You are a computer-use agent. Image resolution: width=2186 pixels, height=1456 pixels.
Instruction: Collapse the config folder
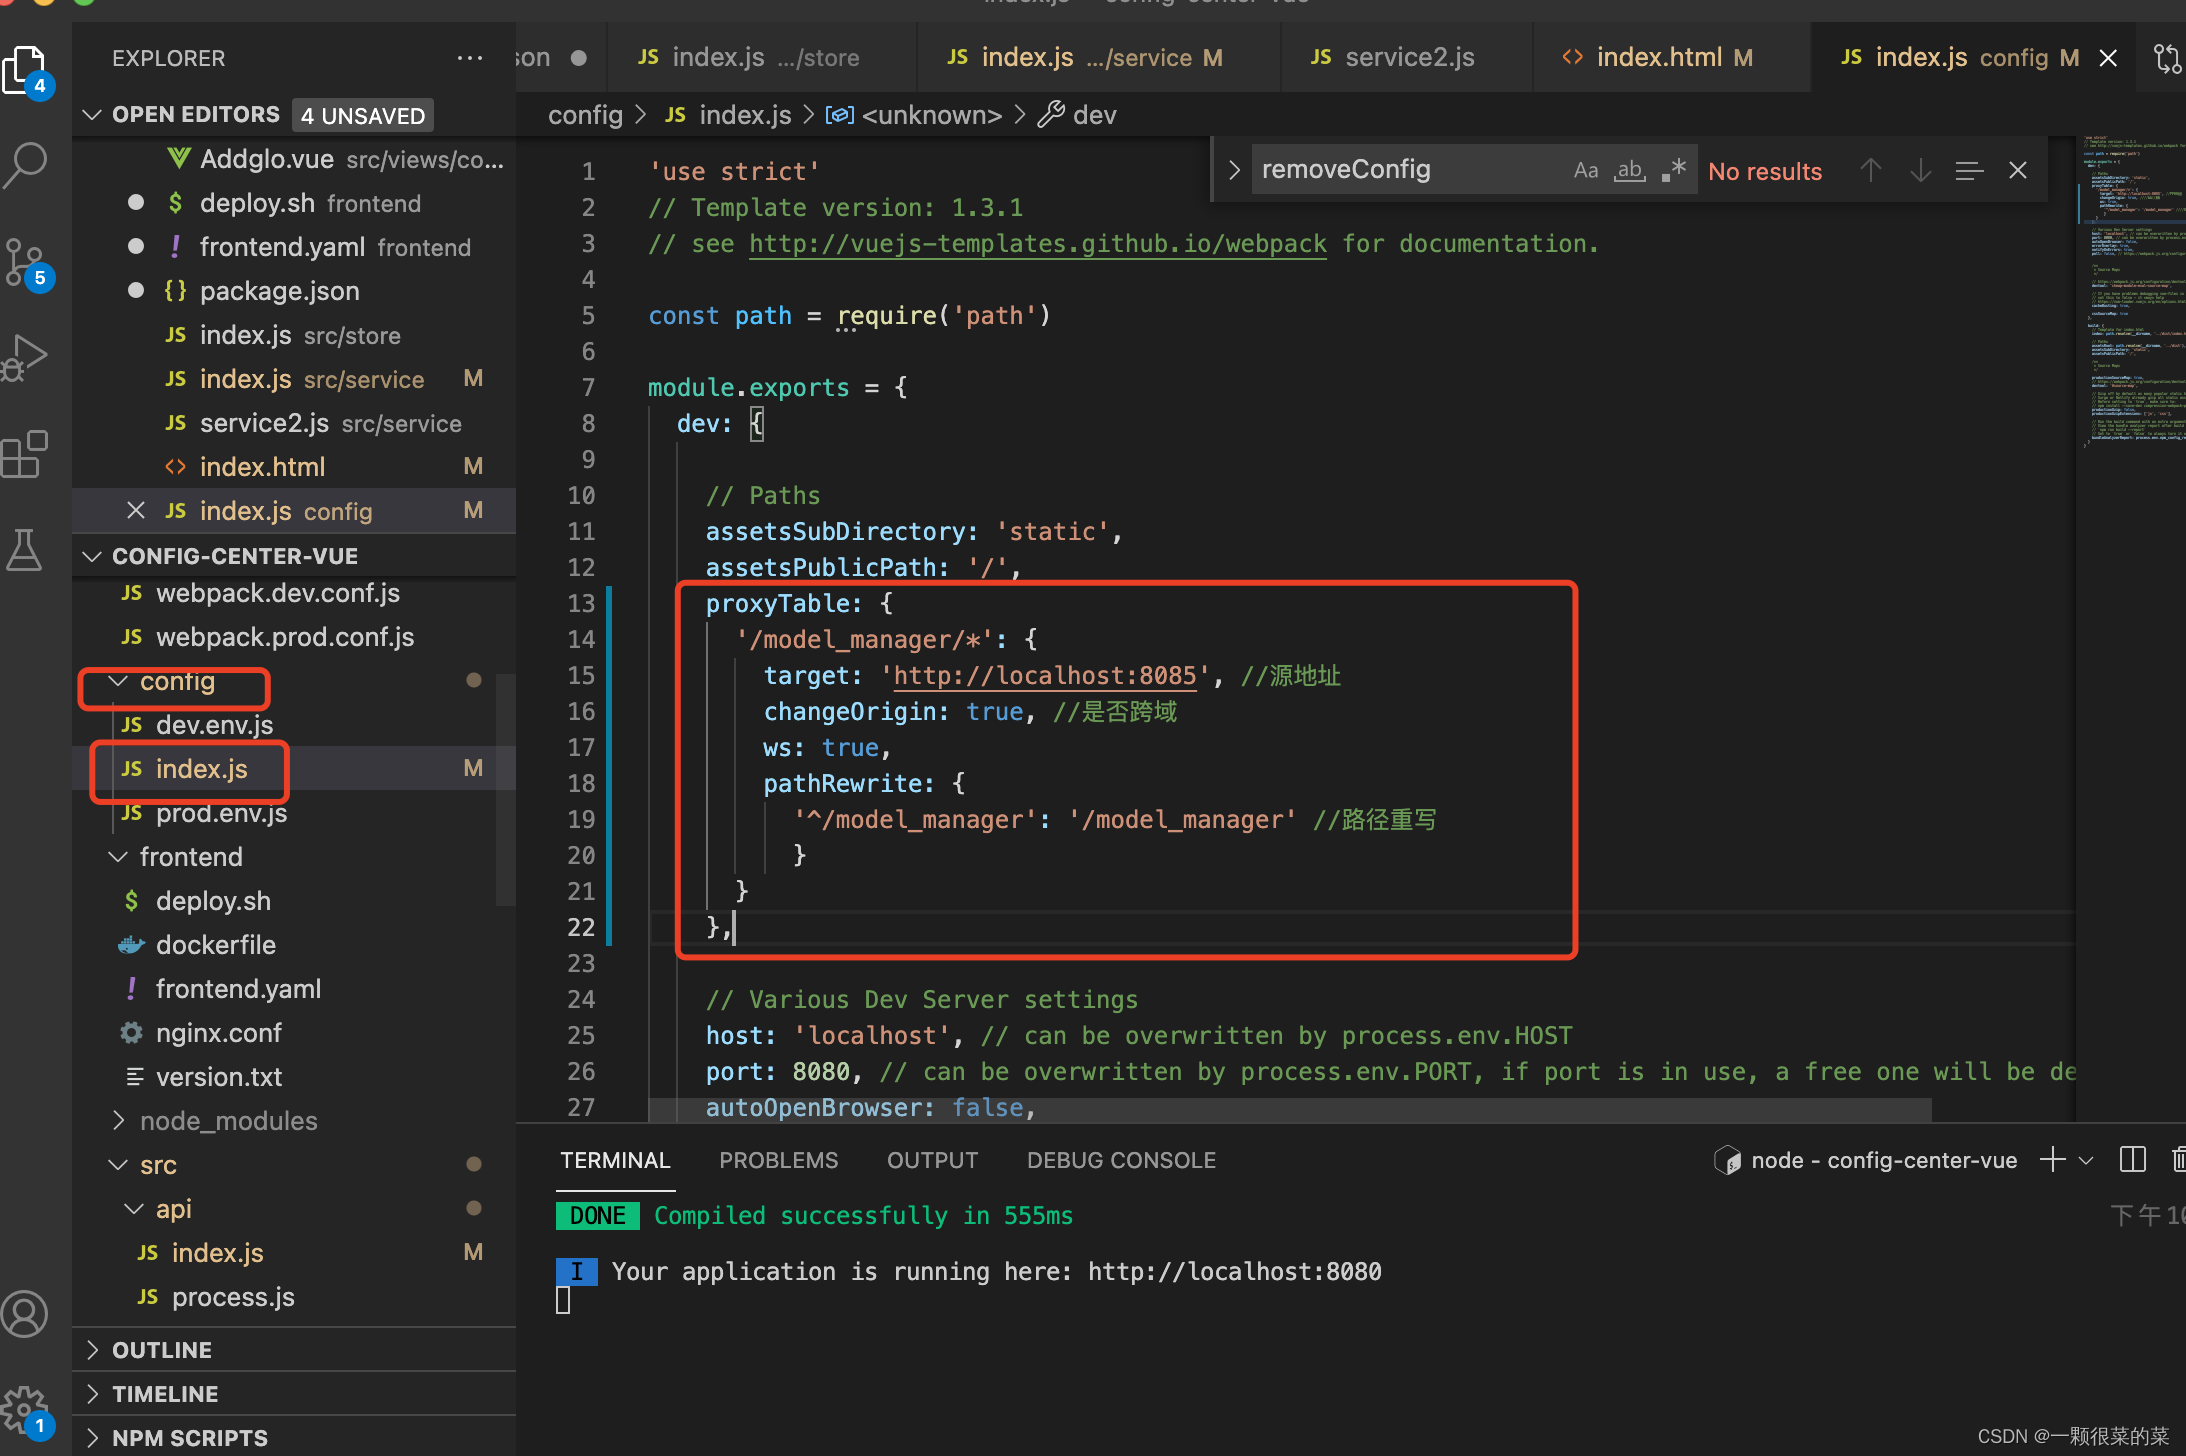point(118,681)
